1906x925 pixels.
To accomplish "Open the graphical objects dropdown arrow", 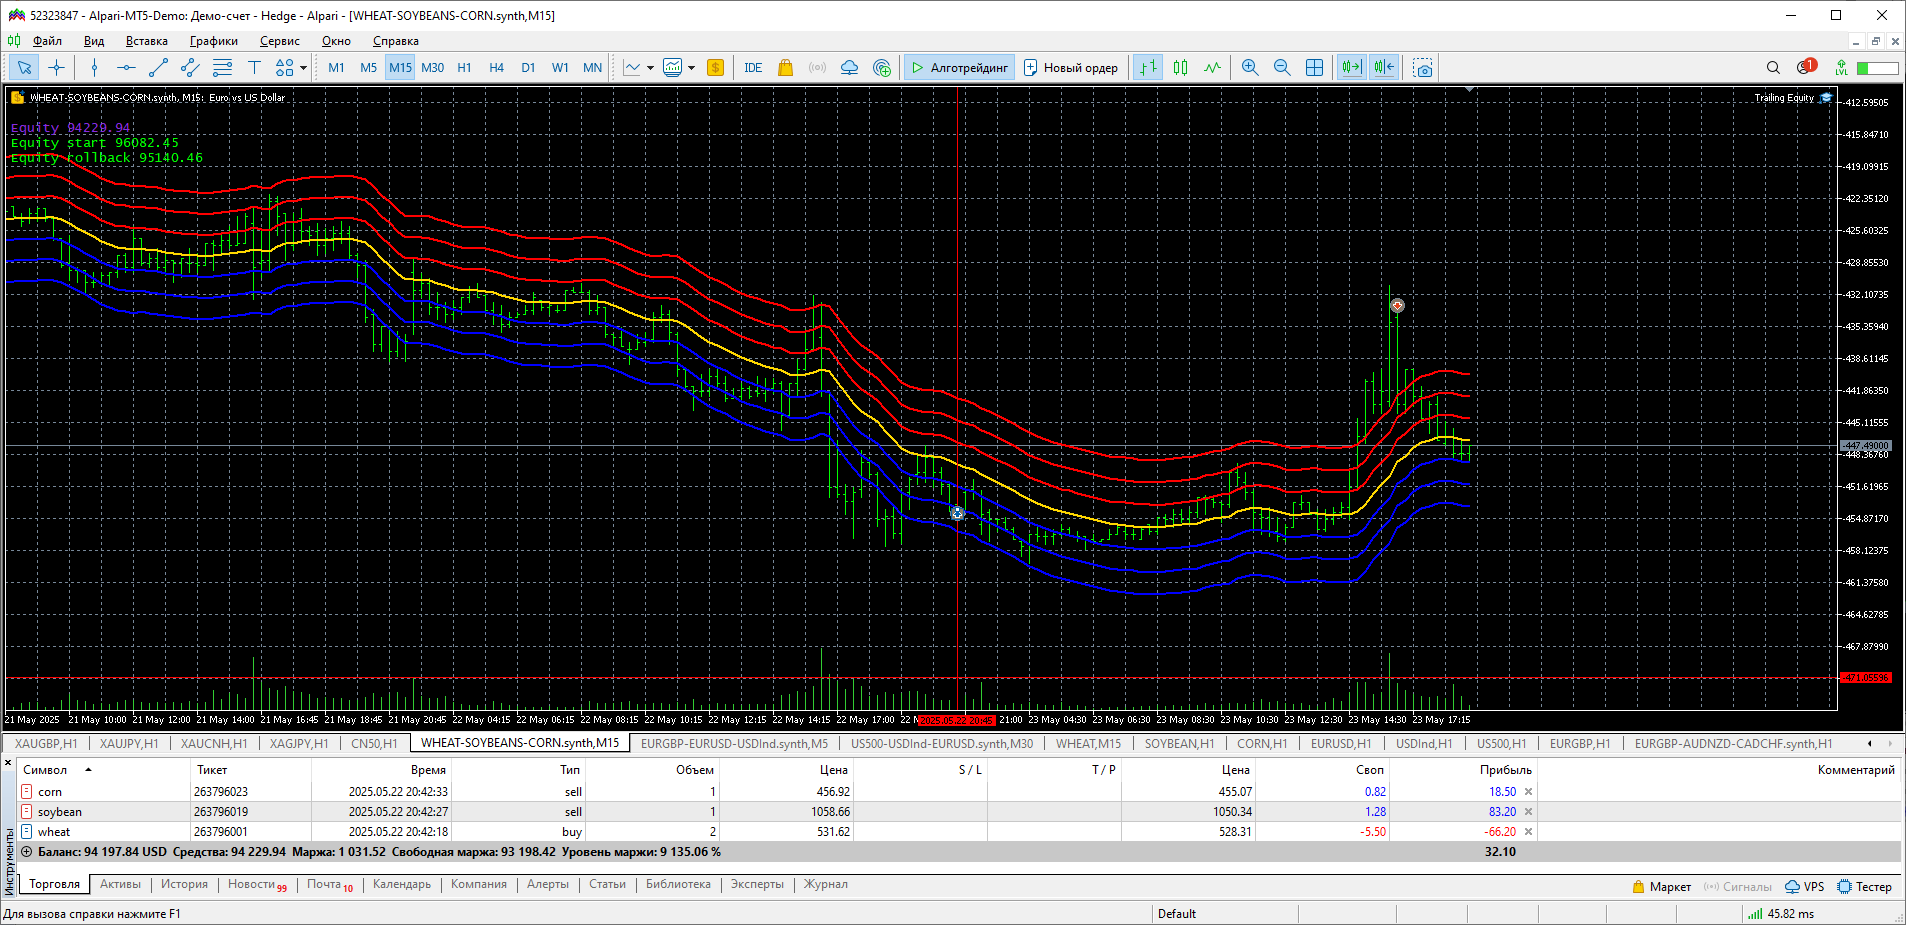I will point(303,68).
